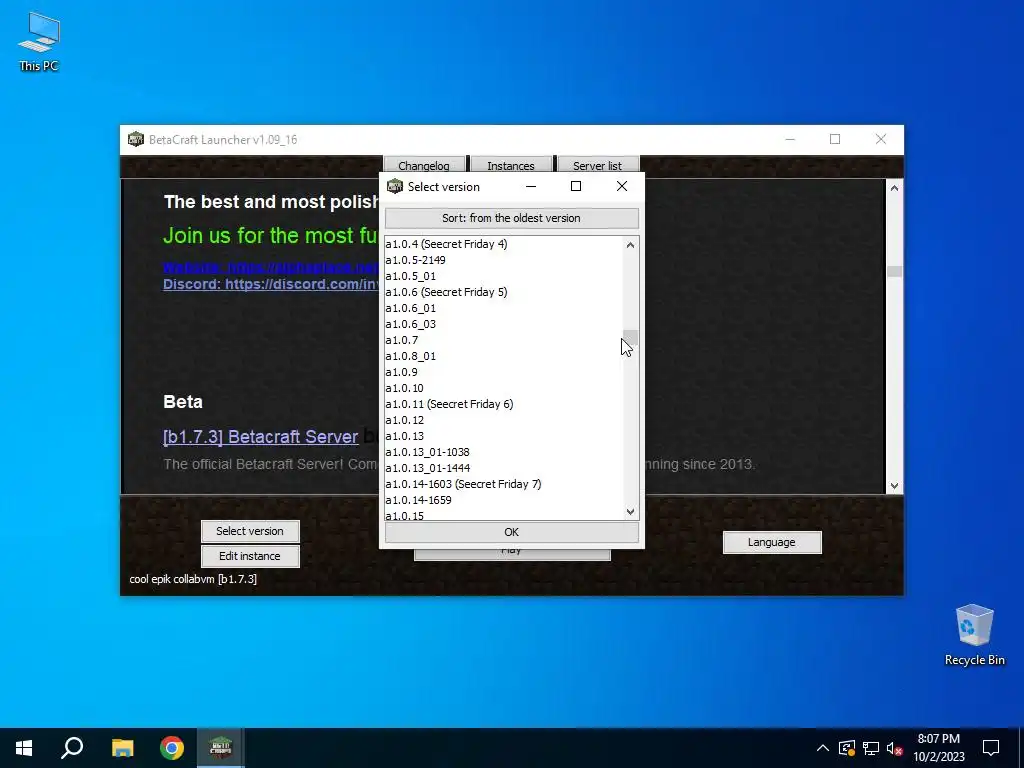The height and width of the screenshot is (768, 1024).
Task: Open security warning tray icon
Action: (847, 748)
